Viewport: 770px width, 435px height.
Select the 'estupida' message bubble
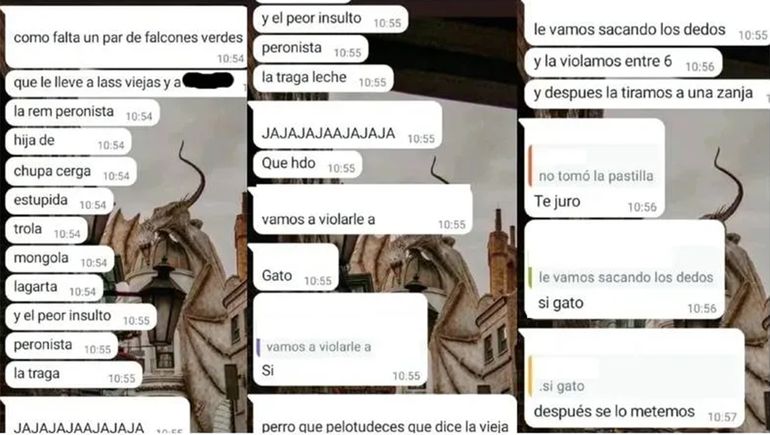click(59, 201)
